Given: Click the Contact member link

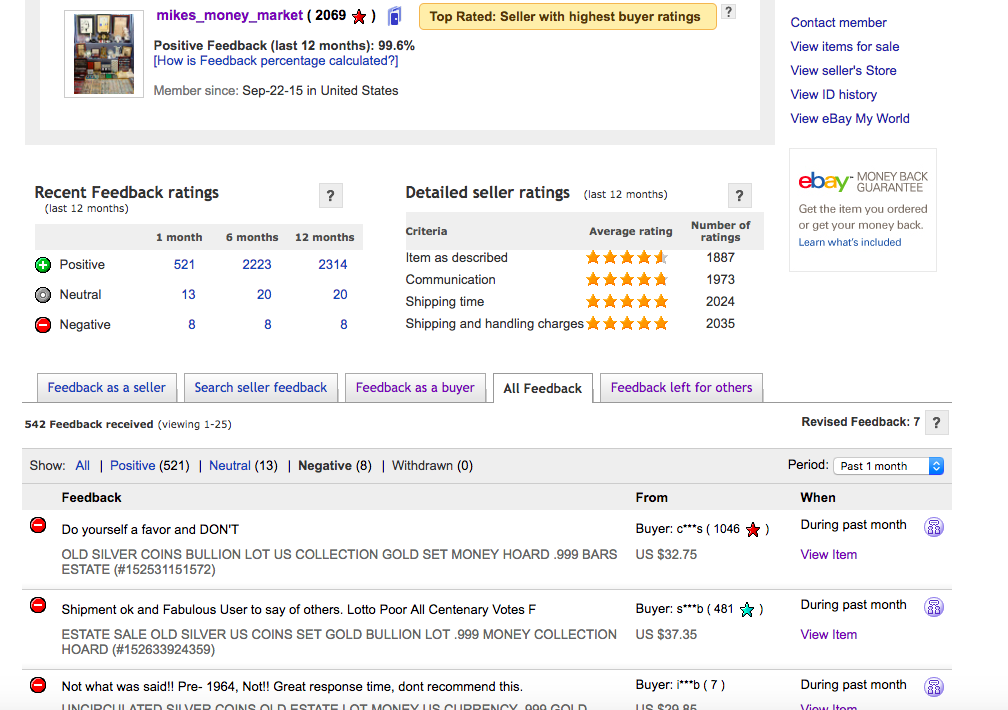Looking at the screenshot, I should point(838,23).
